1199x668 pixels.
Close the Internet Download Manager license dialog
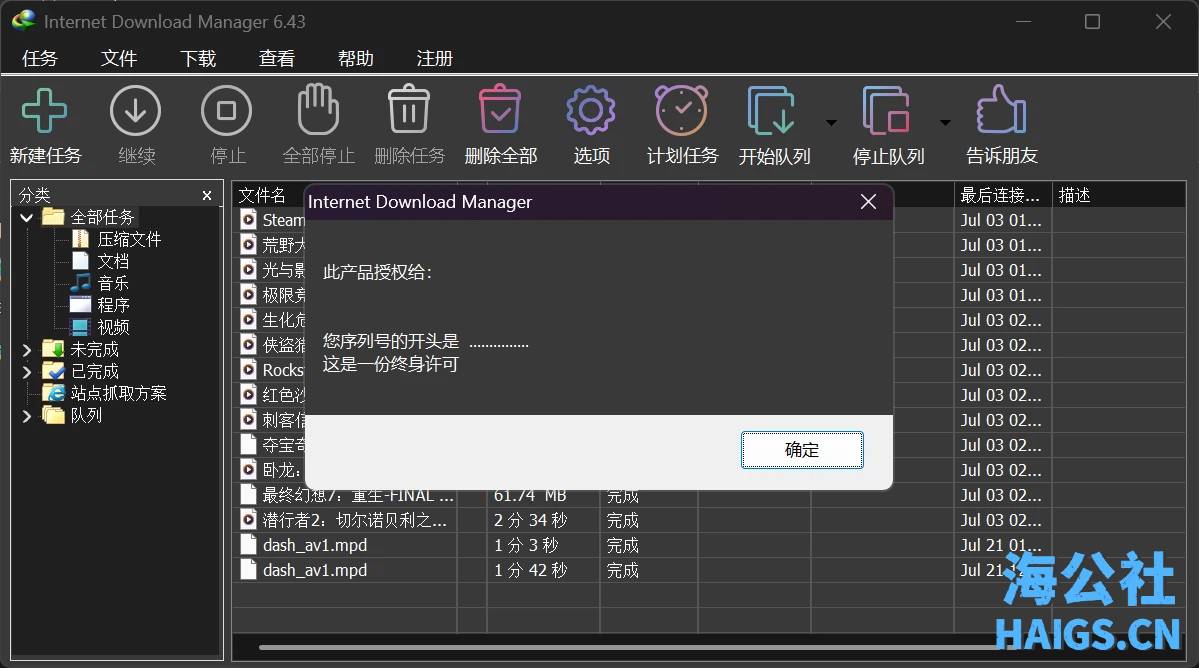(x=868, y=202)
